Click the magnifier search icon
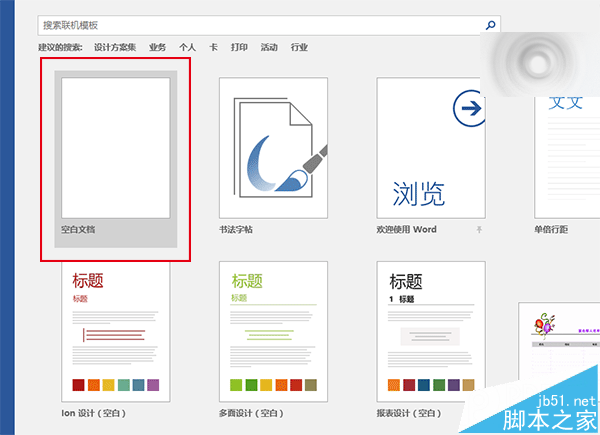The width and height of the screenshot is (600, 435). point(491,24)
